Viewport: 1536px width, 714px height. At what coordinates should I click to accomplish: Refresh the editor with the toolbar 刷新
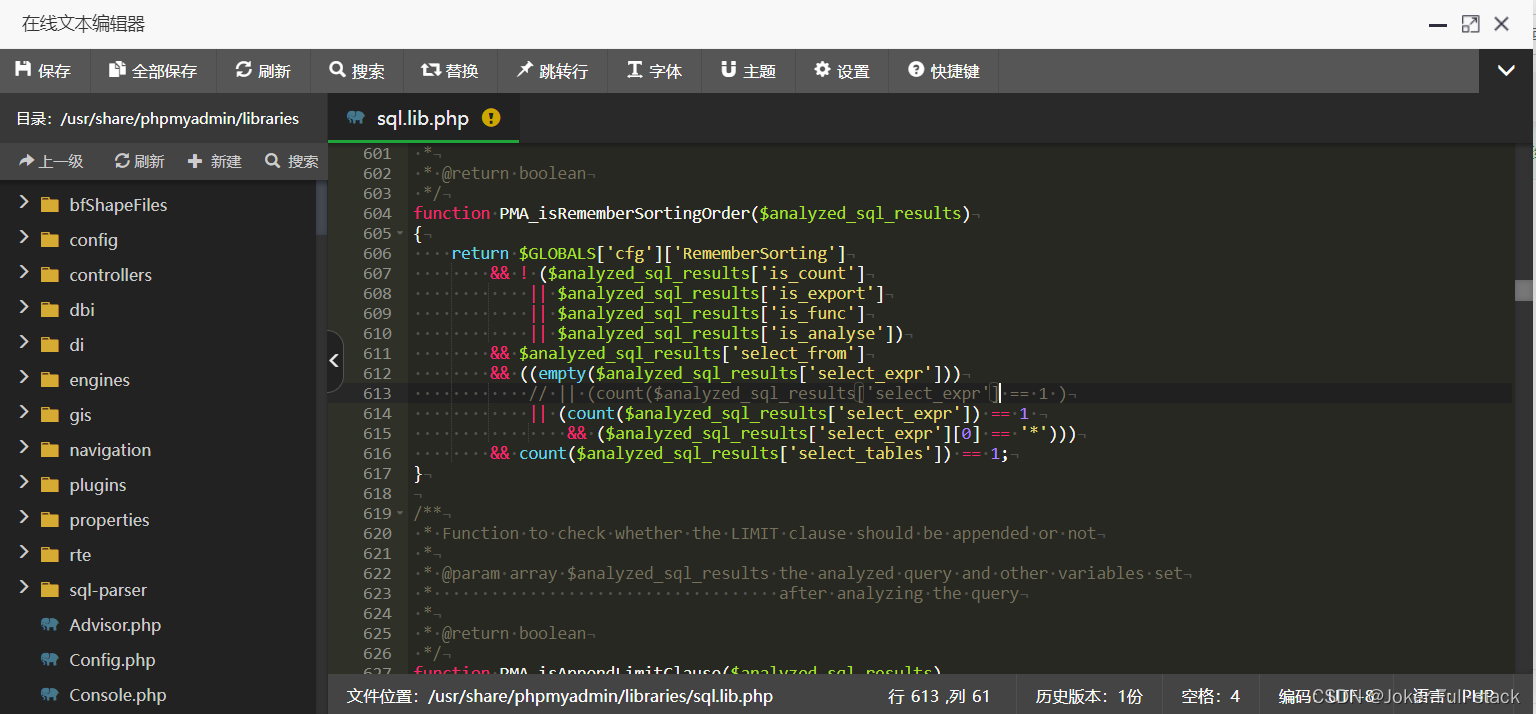[x=263, y=70]
